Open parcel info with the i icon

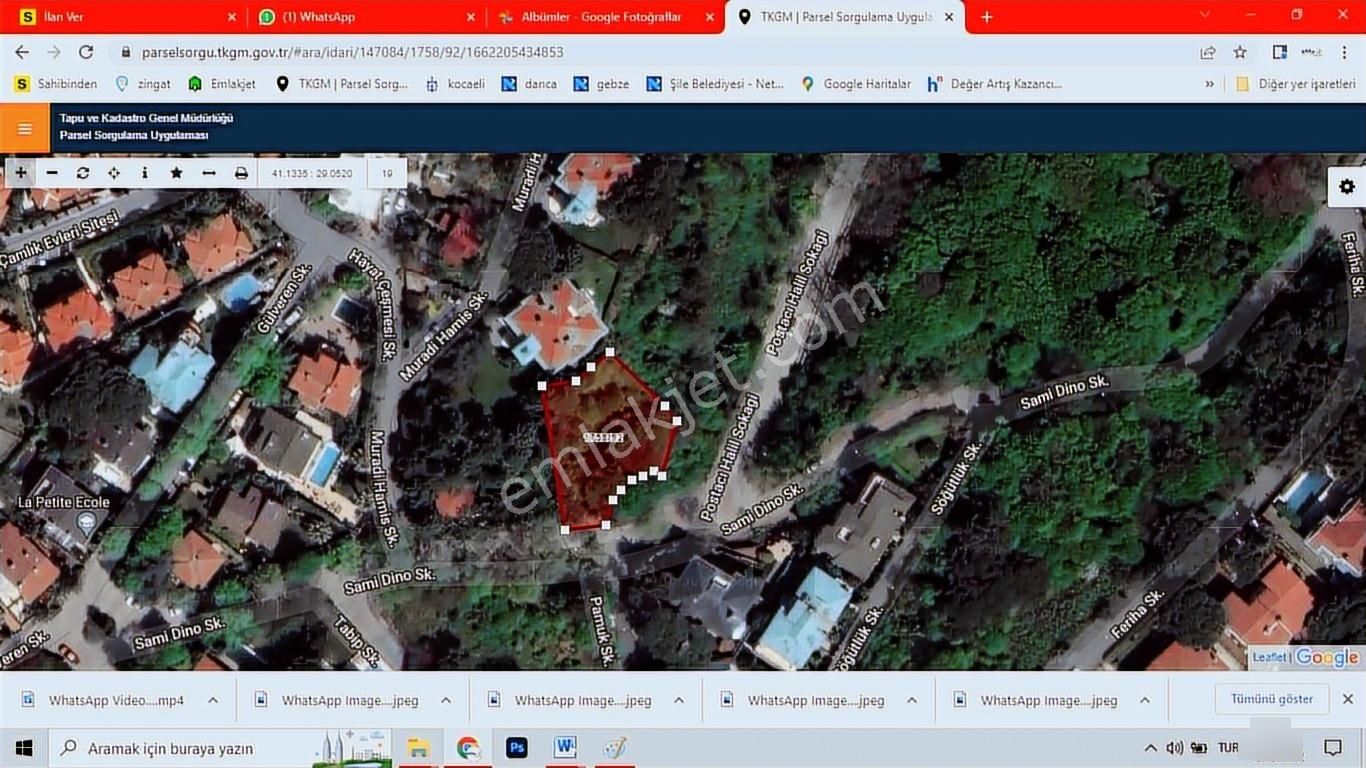144,172
